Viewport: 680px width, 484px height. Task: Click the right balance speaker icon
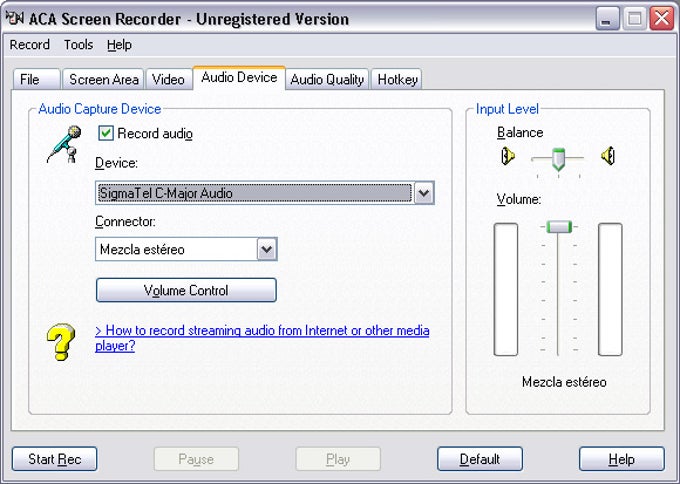point(608,156)
